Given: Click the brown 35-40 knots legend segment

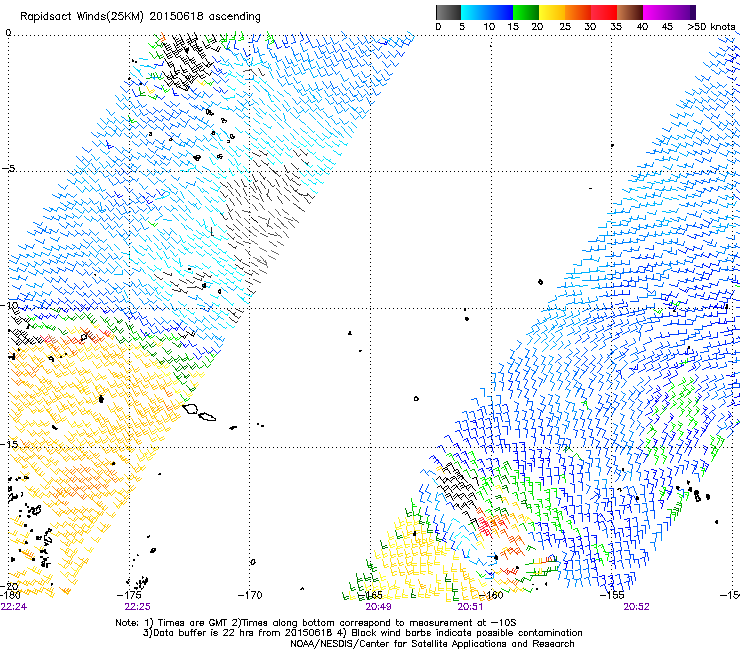Looking at the screenshot, I should pos(630,12).
